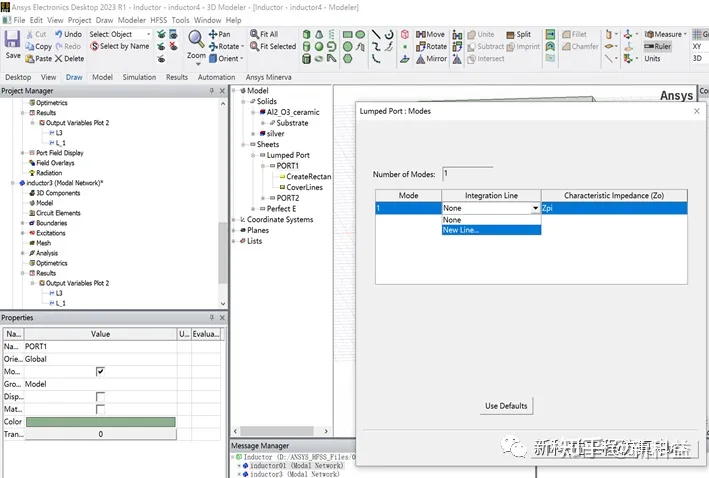Click the Undo tool

click(x=68, y=34)
